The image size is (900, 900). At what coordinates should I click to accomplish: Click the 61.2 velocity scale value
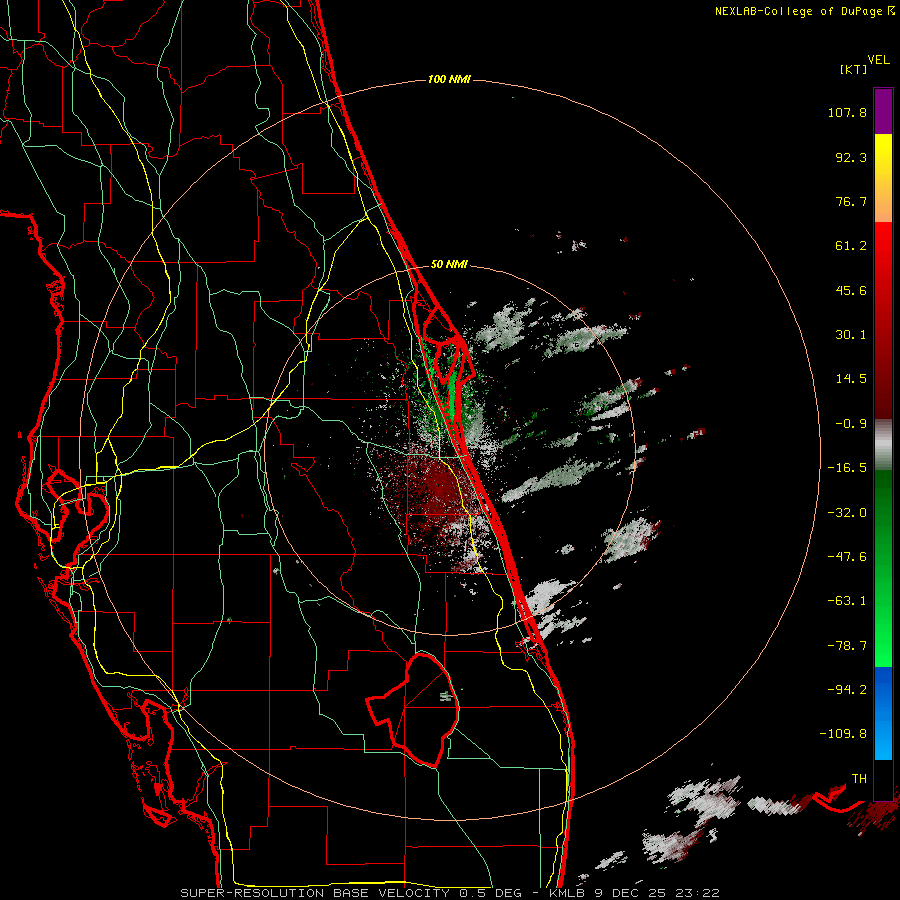[851, 246]
